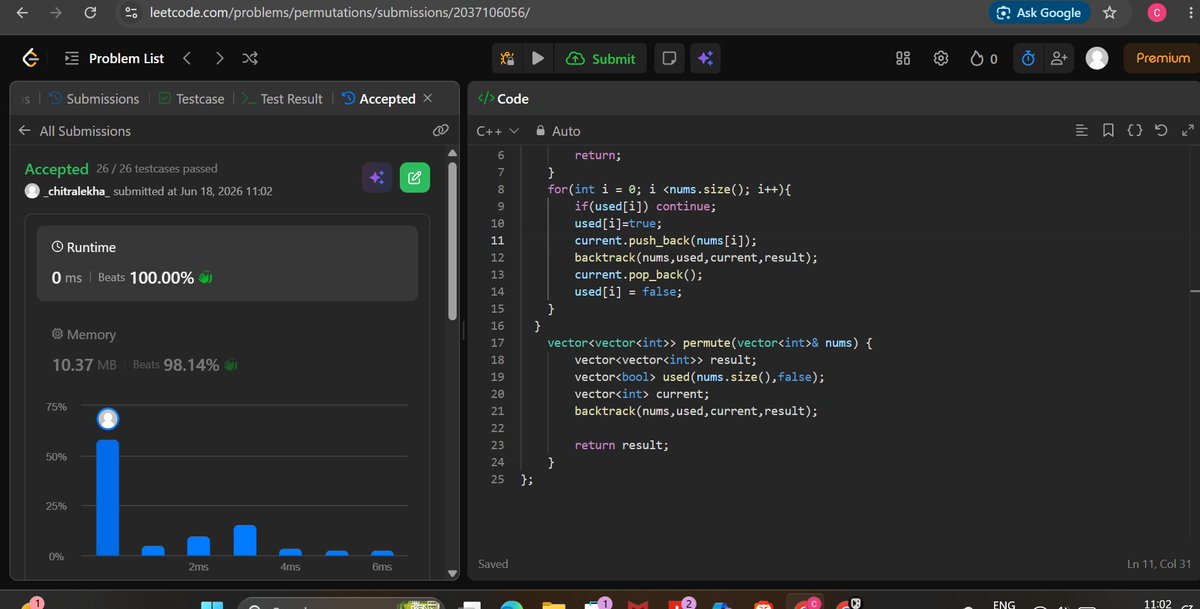The width and height of the screenshot is (1200, 609).
Task: Open the settings gear icon
Action: [x=940, y=58]
